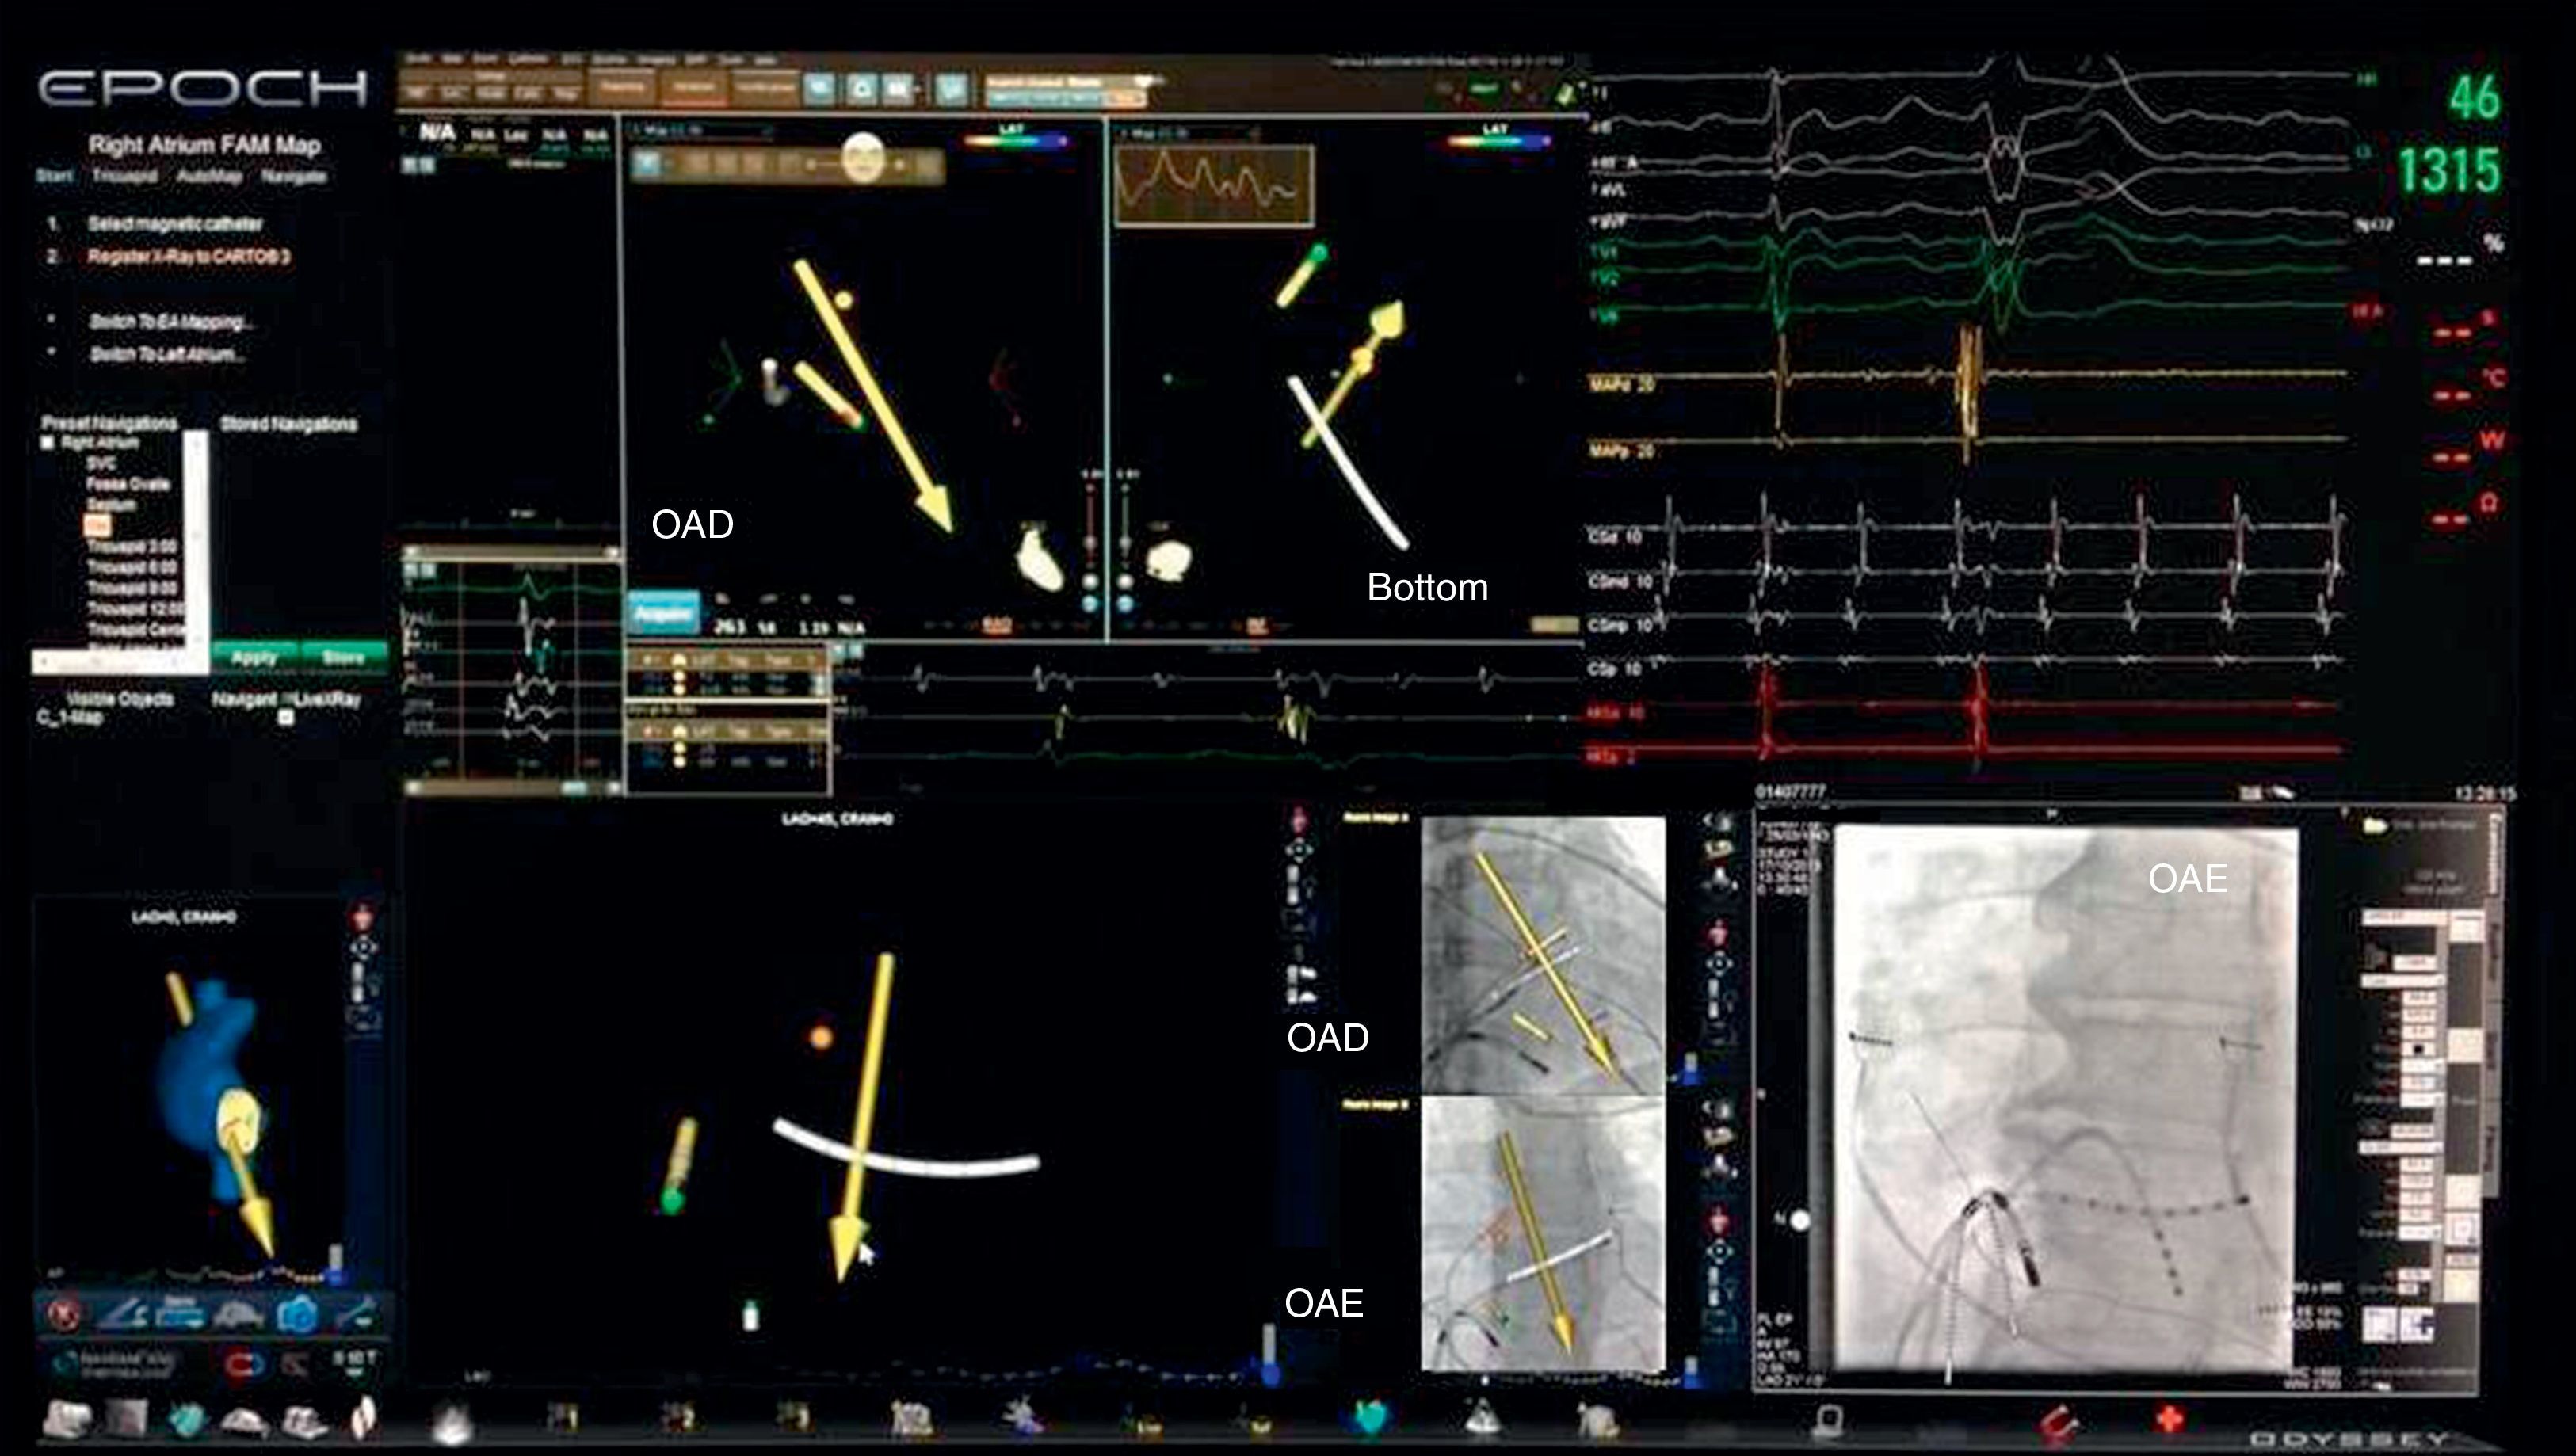2576x1456 pixels.
Task: Click the LAT color scale bar in left map
Action: coord(1014,142)
